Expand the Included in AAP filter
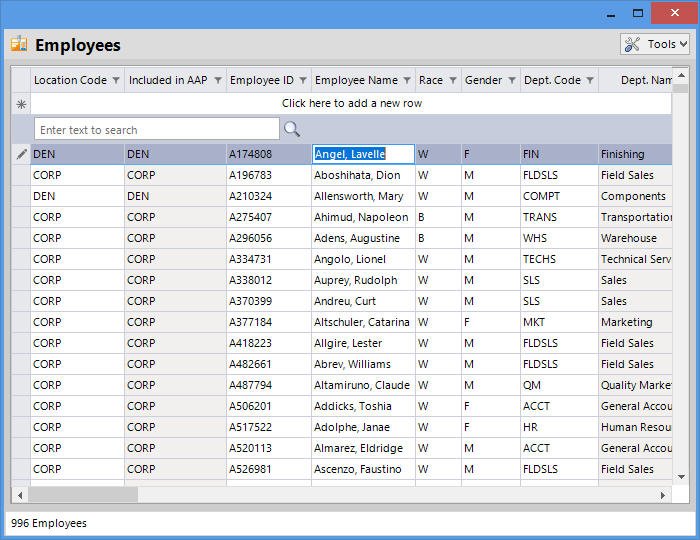The width and height of the screenshot is (700, 540). [x=217, y=80]
